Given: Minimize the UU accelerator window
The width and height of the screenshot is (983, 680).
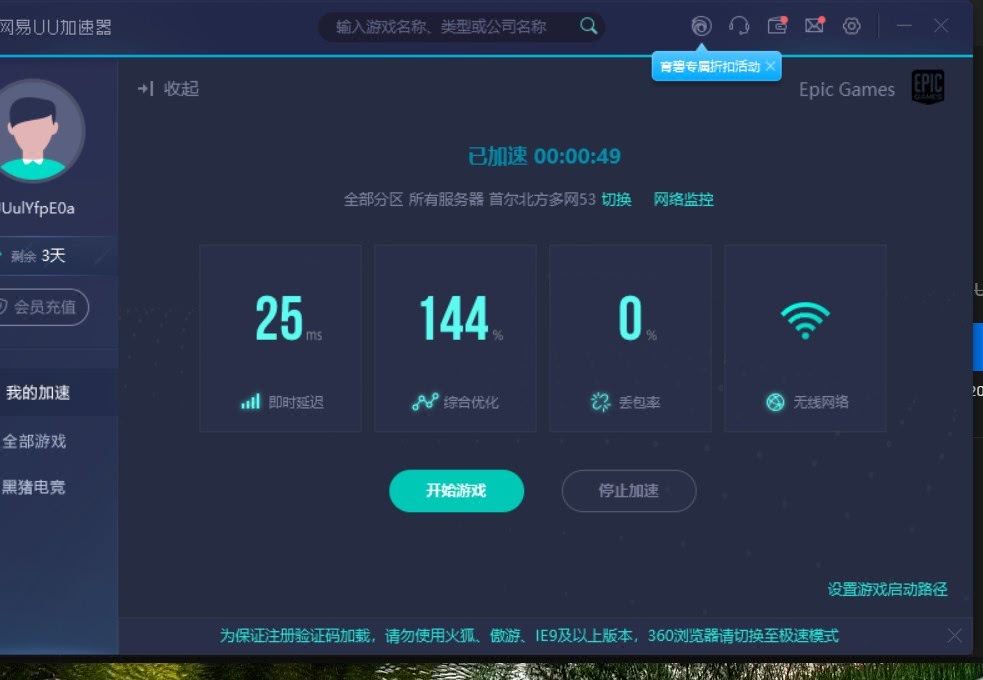Looking at the screenshot, I should [x=903, y=26].
